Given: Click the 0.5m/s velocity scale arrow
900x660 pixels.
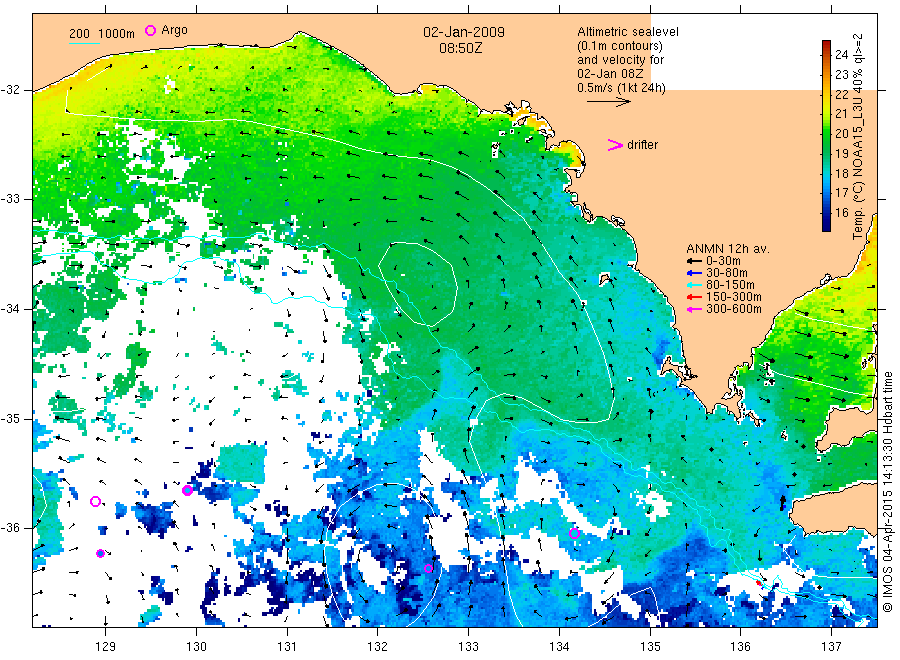Looking at the screenshot, I should [x=608, y=102].
